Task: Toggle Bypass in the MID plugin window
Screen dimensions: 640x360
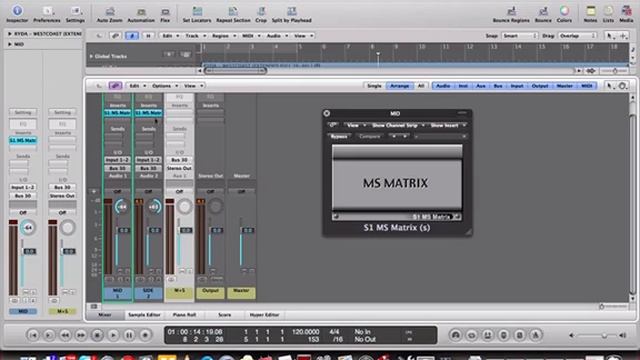Action: (x=339, y=136)
